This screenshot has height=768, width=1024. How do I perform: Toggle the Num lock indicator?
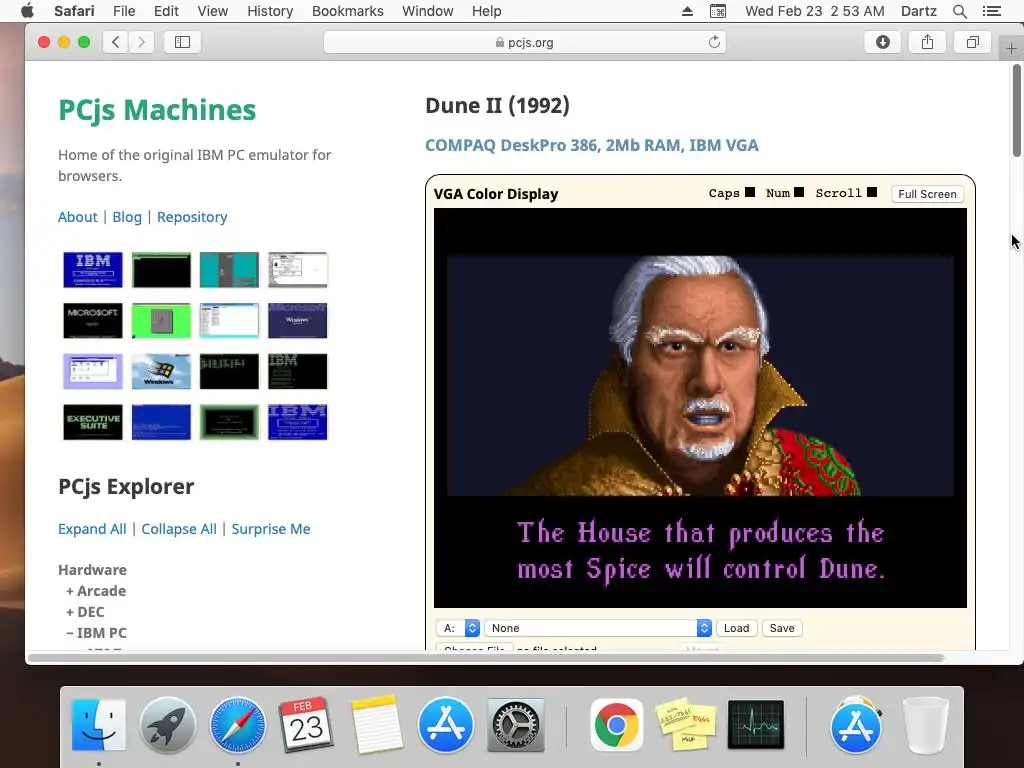799,192
